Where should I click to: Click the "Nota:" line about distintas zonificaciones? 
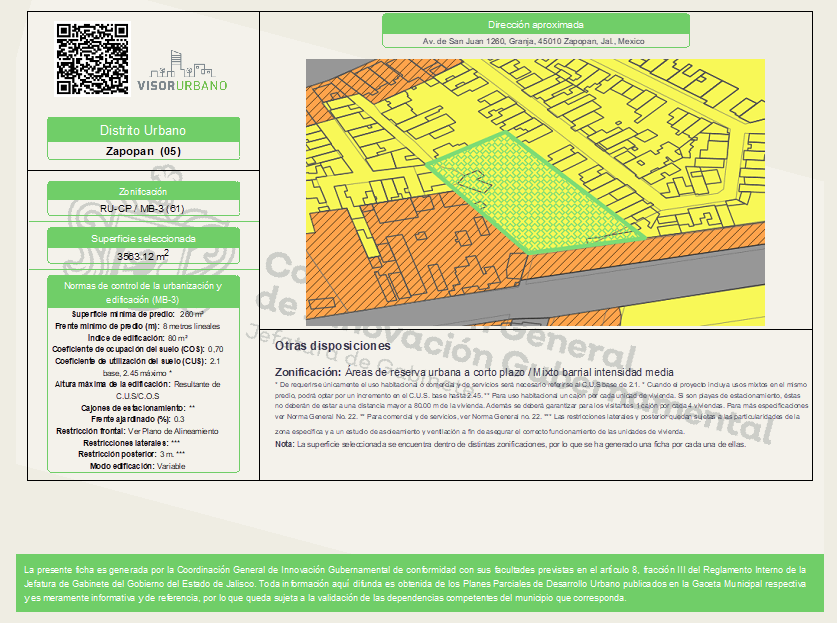tap(510, 444)
